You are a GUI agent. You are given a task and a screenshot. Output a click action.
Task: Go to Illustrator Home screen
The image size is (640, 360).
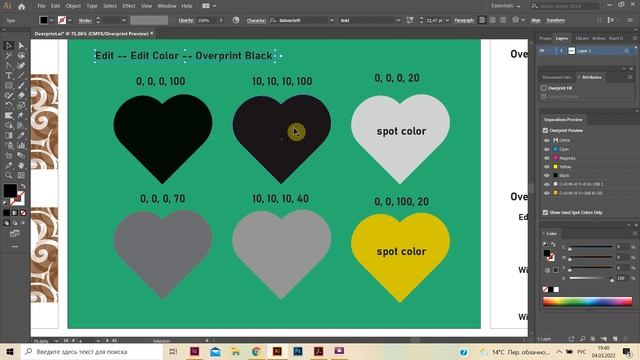(22, 6)
